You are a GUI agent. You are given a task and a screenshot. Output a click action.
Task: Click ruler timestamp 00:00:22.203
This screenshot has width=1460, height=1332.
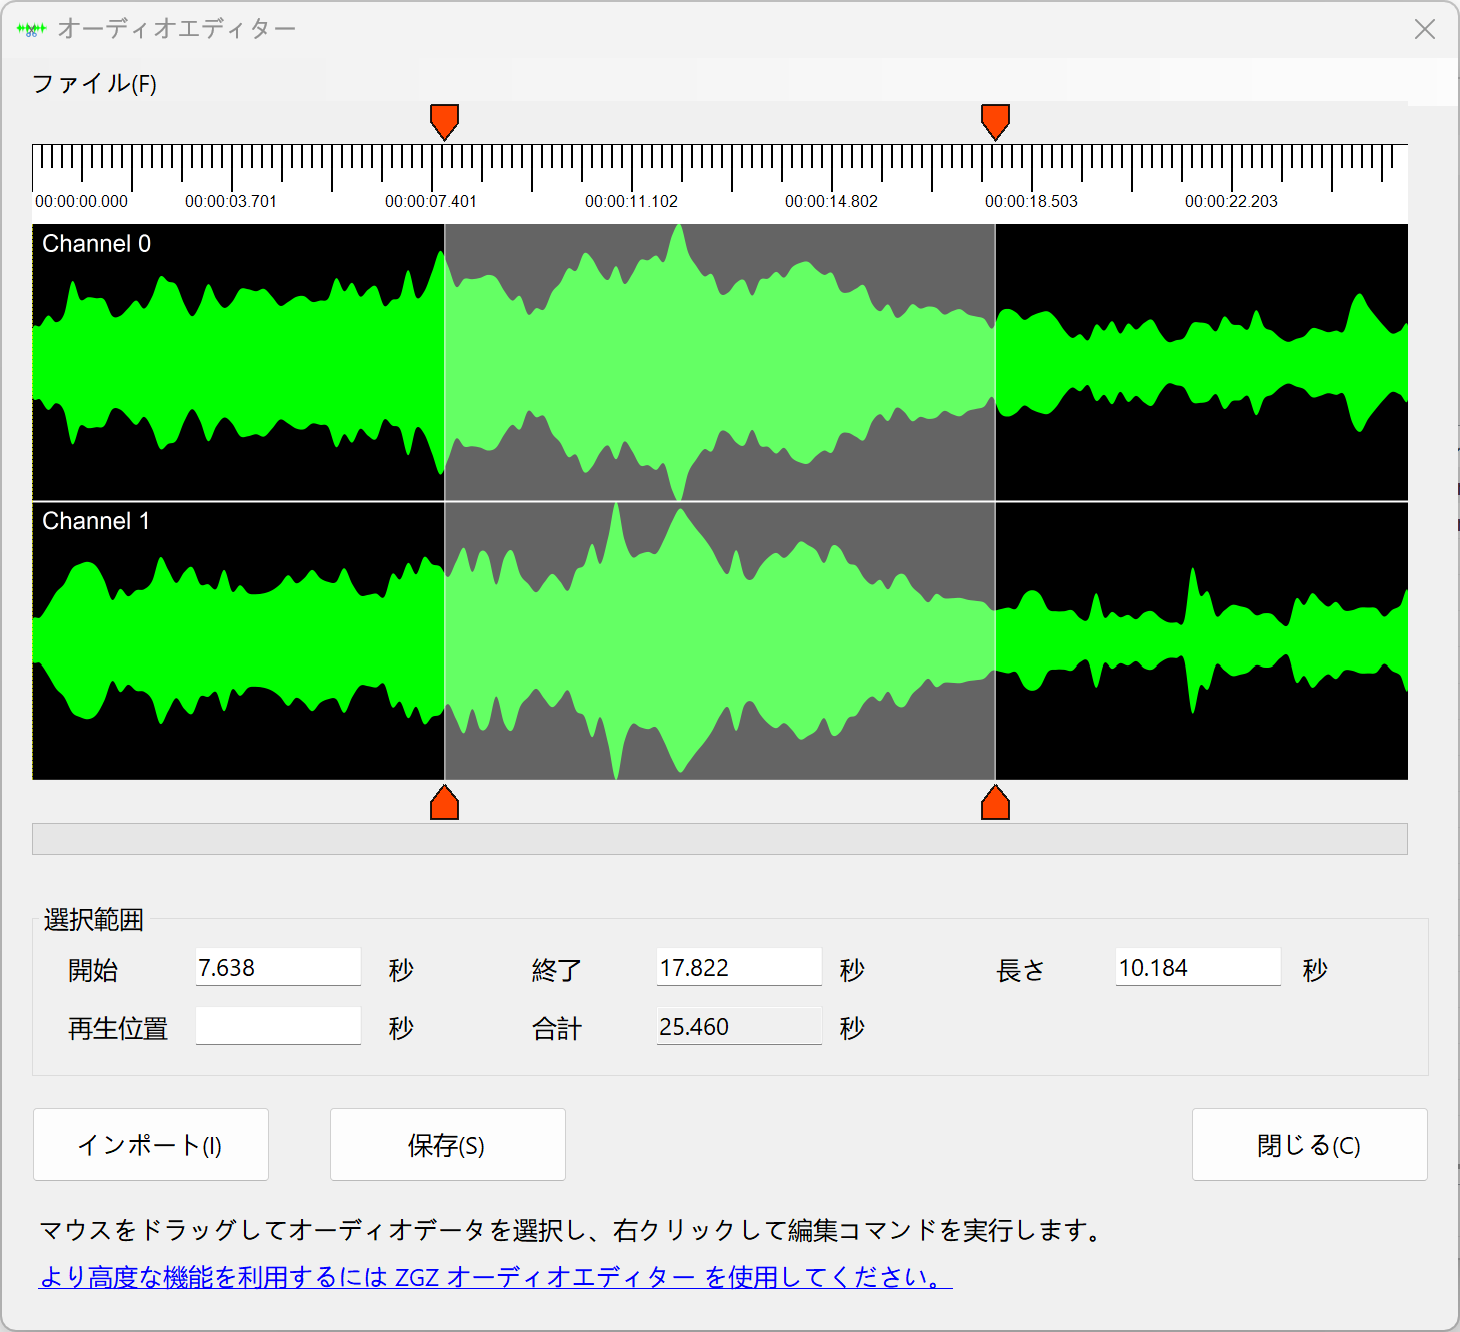(x=1231, y=201)
